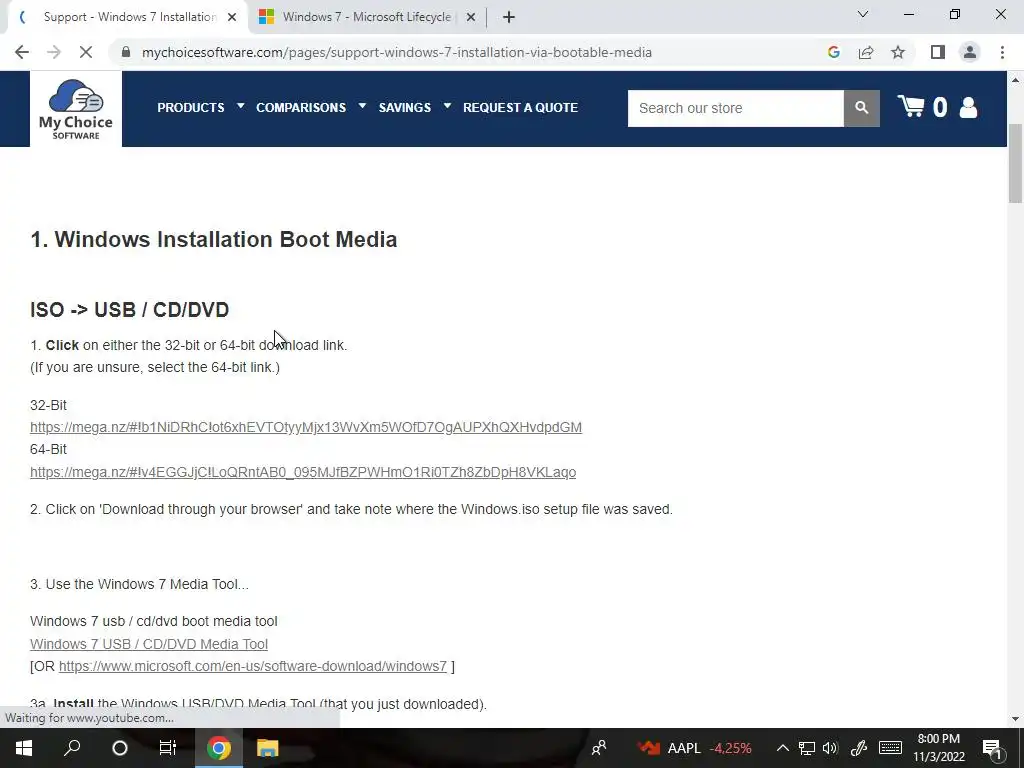Open Windows 7 USB / CD/DVD Media Tool link

click(x=149, y=644)
